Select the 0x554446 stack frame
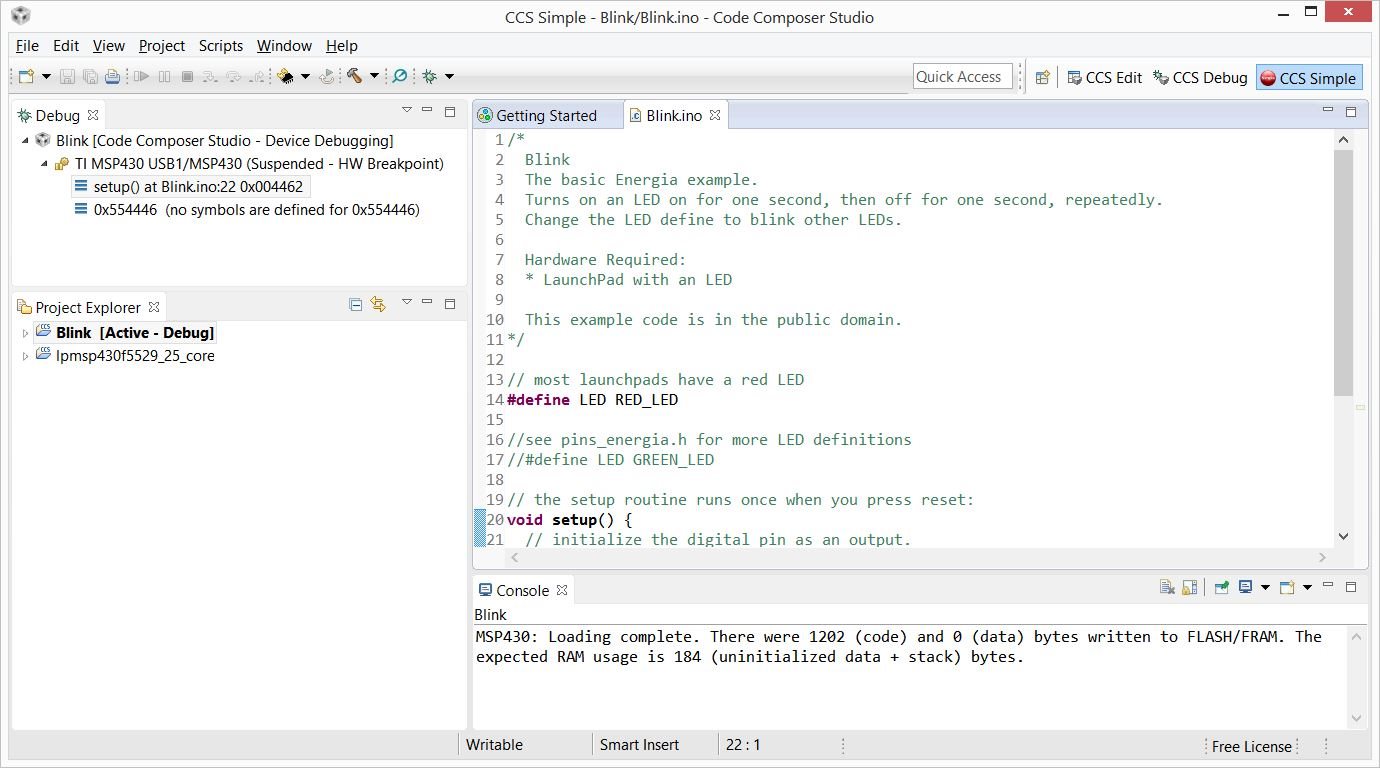 click(248, 210)
